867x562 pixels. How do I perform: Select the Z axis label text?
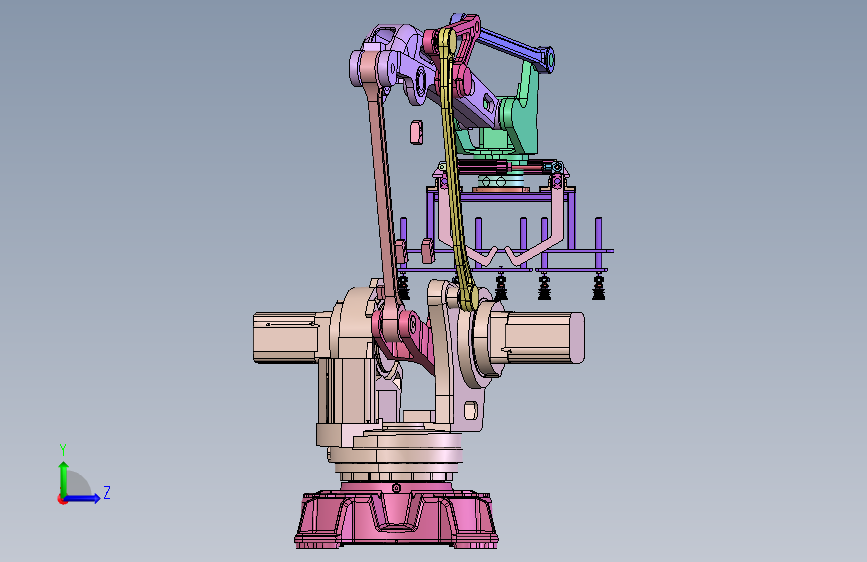tap(107, 492)
